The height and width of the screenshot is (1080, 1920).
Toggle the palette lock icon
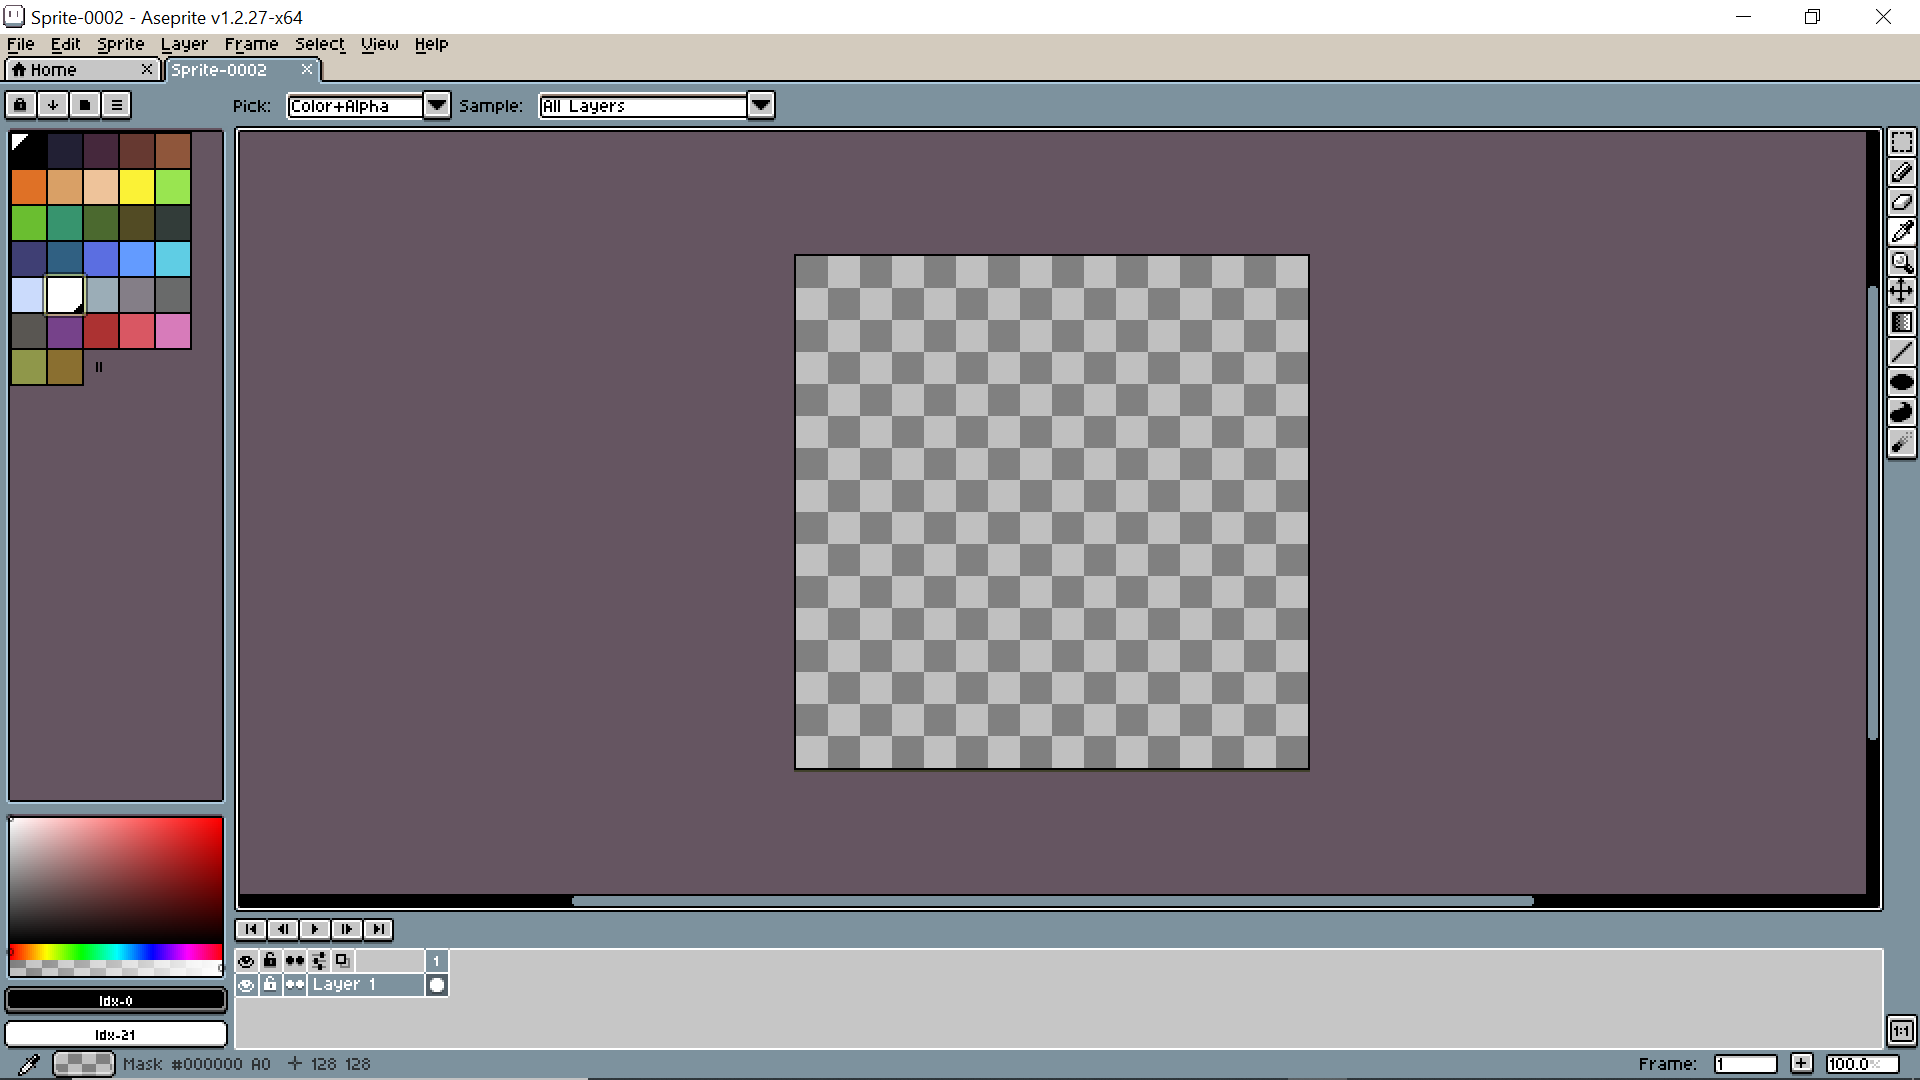point(20,105)
